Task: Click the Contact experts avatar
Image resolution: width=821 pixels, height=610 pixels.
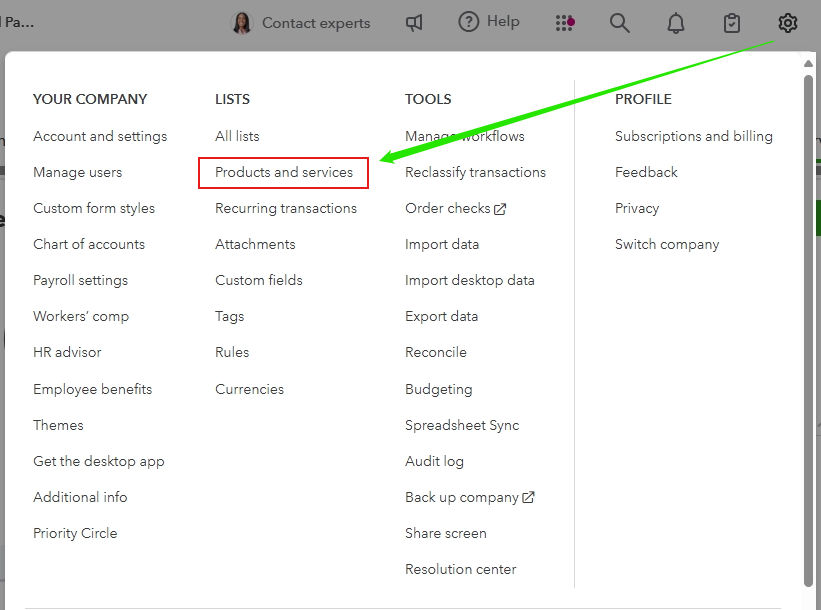Action: [x=242, y=23]
